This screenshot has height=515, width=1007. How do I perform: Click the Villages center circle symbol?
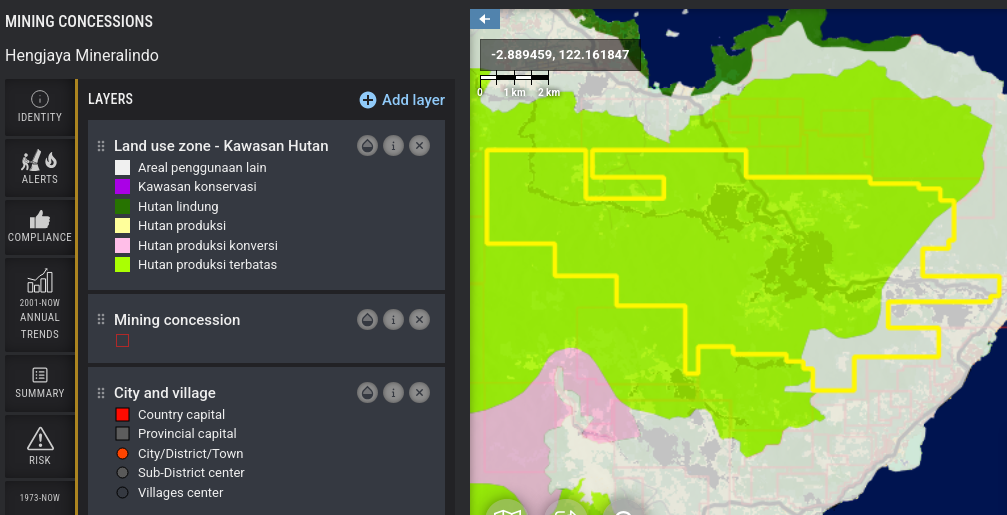tap(123, 493)
